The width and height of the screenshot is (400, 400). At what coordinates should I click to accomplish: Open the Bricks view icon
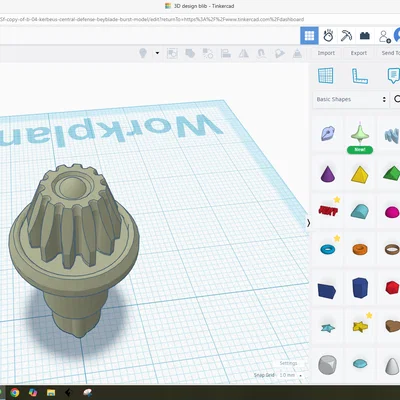point(365,35)
